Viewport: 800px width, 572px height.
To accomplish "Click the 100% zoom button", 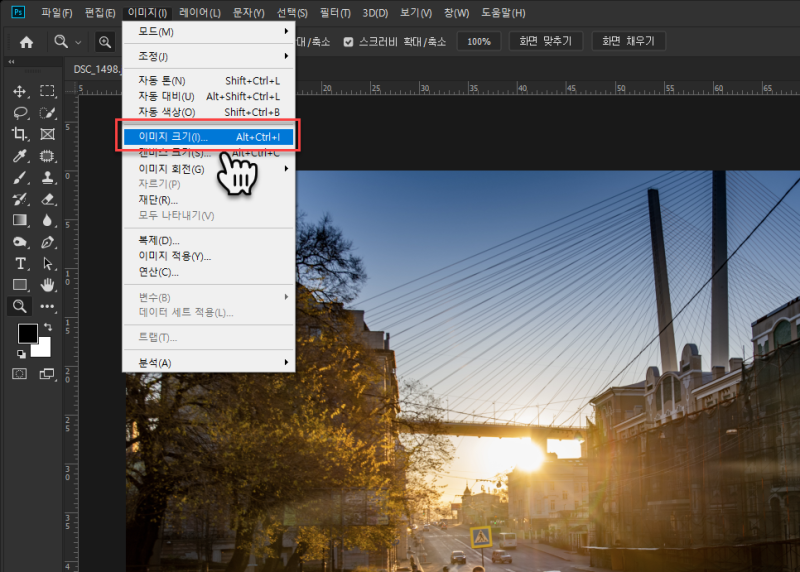I will pyautogui.click(x=479, y=41).
